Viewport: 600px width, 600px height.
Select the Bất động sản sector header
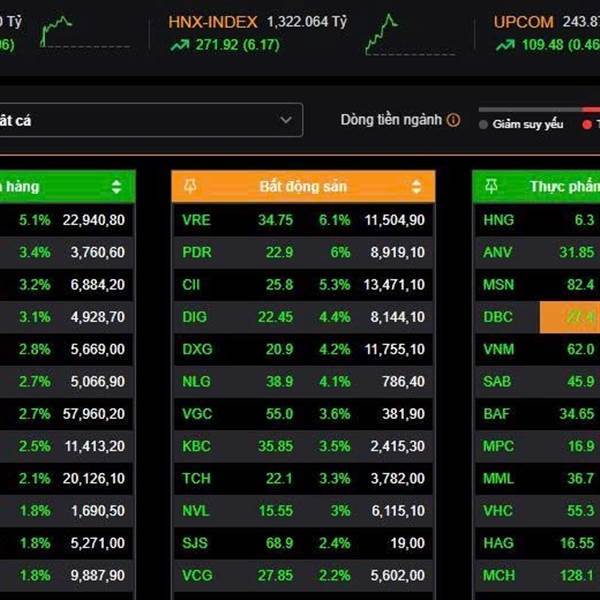coord(303,186)
